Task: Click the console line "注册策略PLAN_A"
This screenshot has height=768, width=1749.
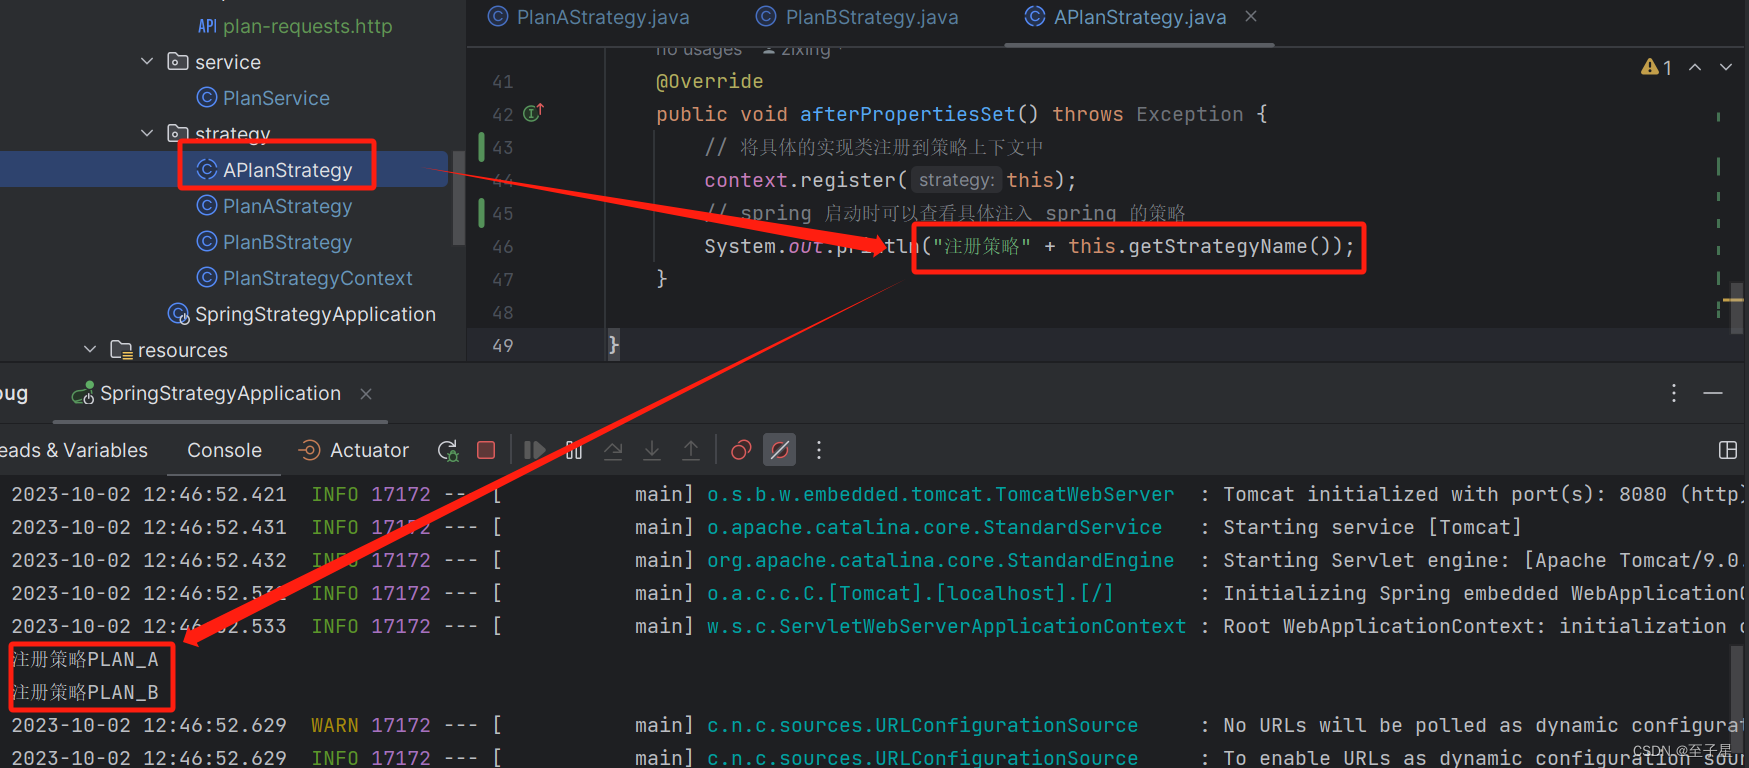Action: click(x=85, y=659)
